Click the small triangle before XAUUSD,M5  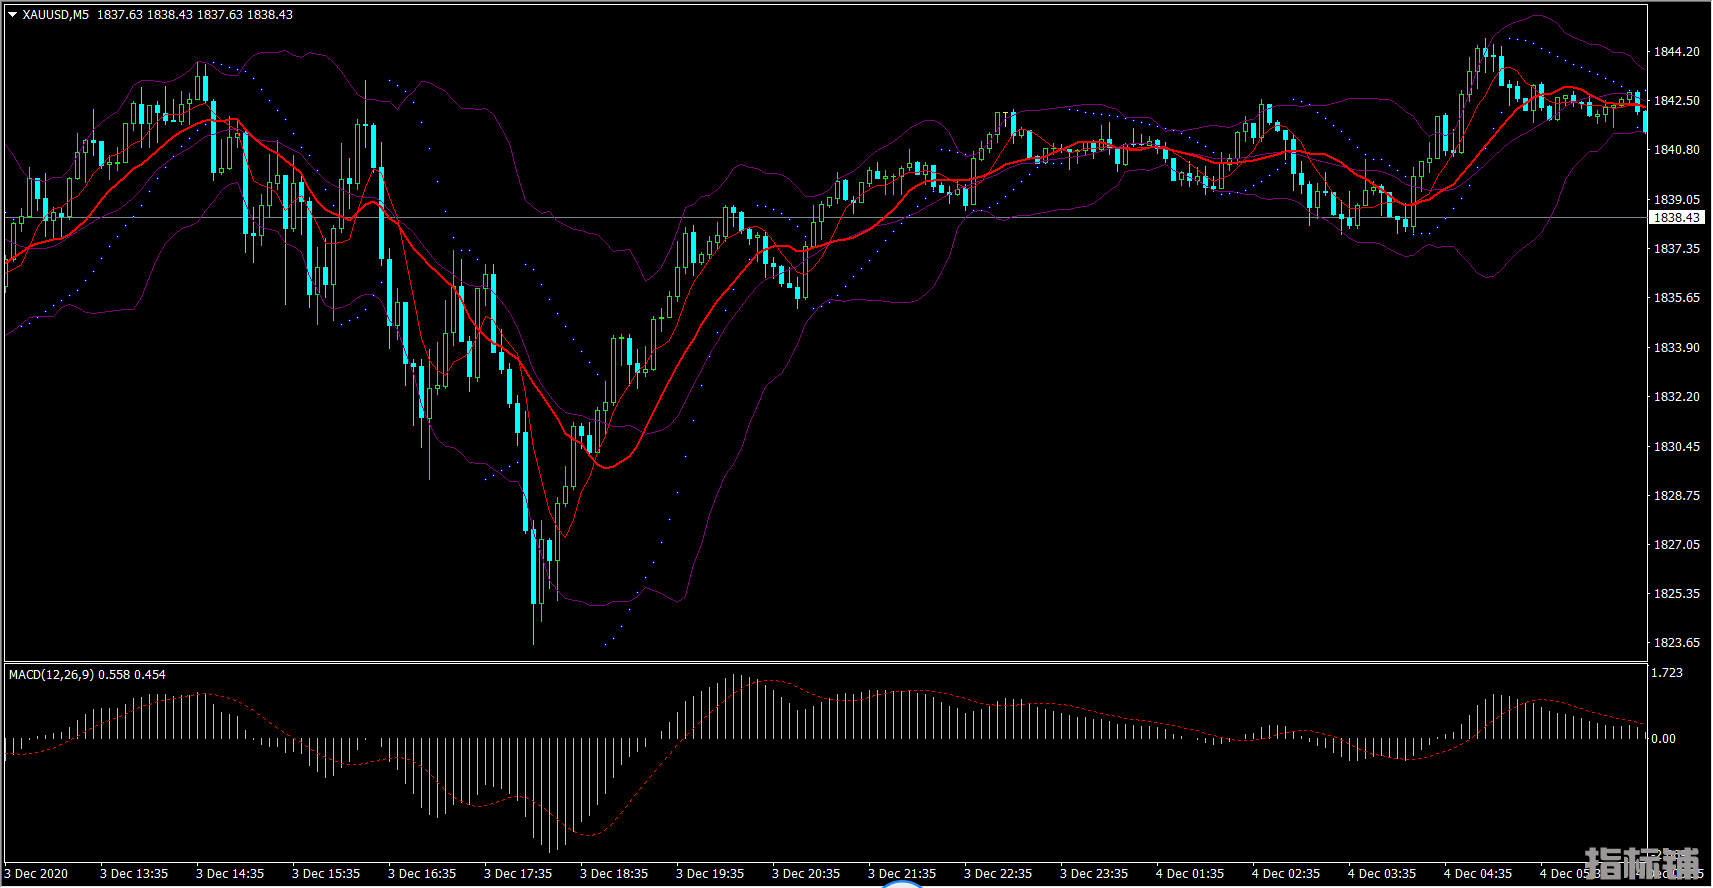click(13, 15)
